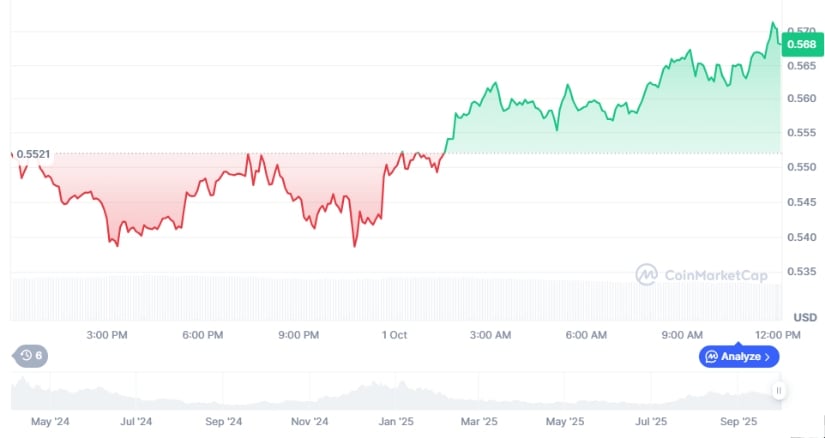Click the CoinMarketCap watermark logo
Screen dimensions: 825x438
coord(647,273)
